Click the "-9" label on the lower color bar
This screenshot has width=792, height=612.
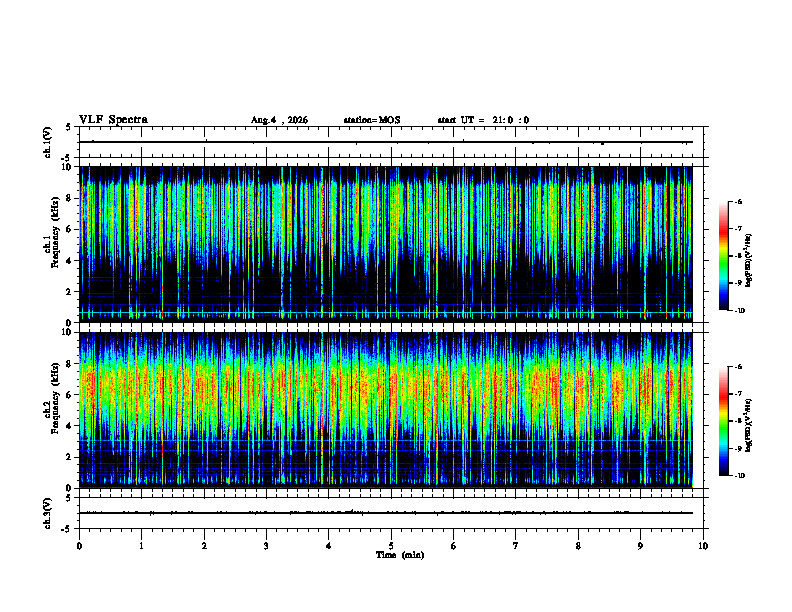pos(738,448)
